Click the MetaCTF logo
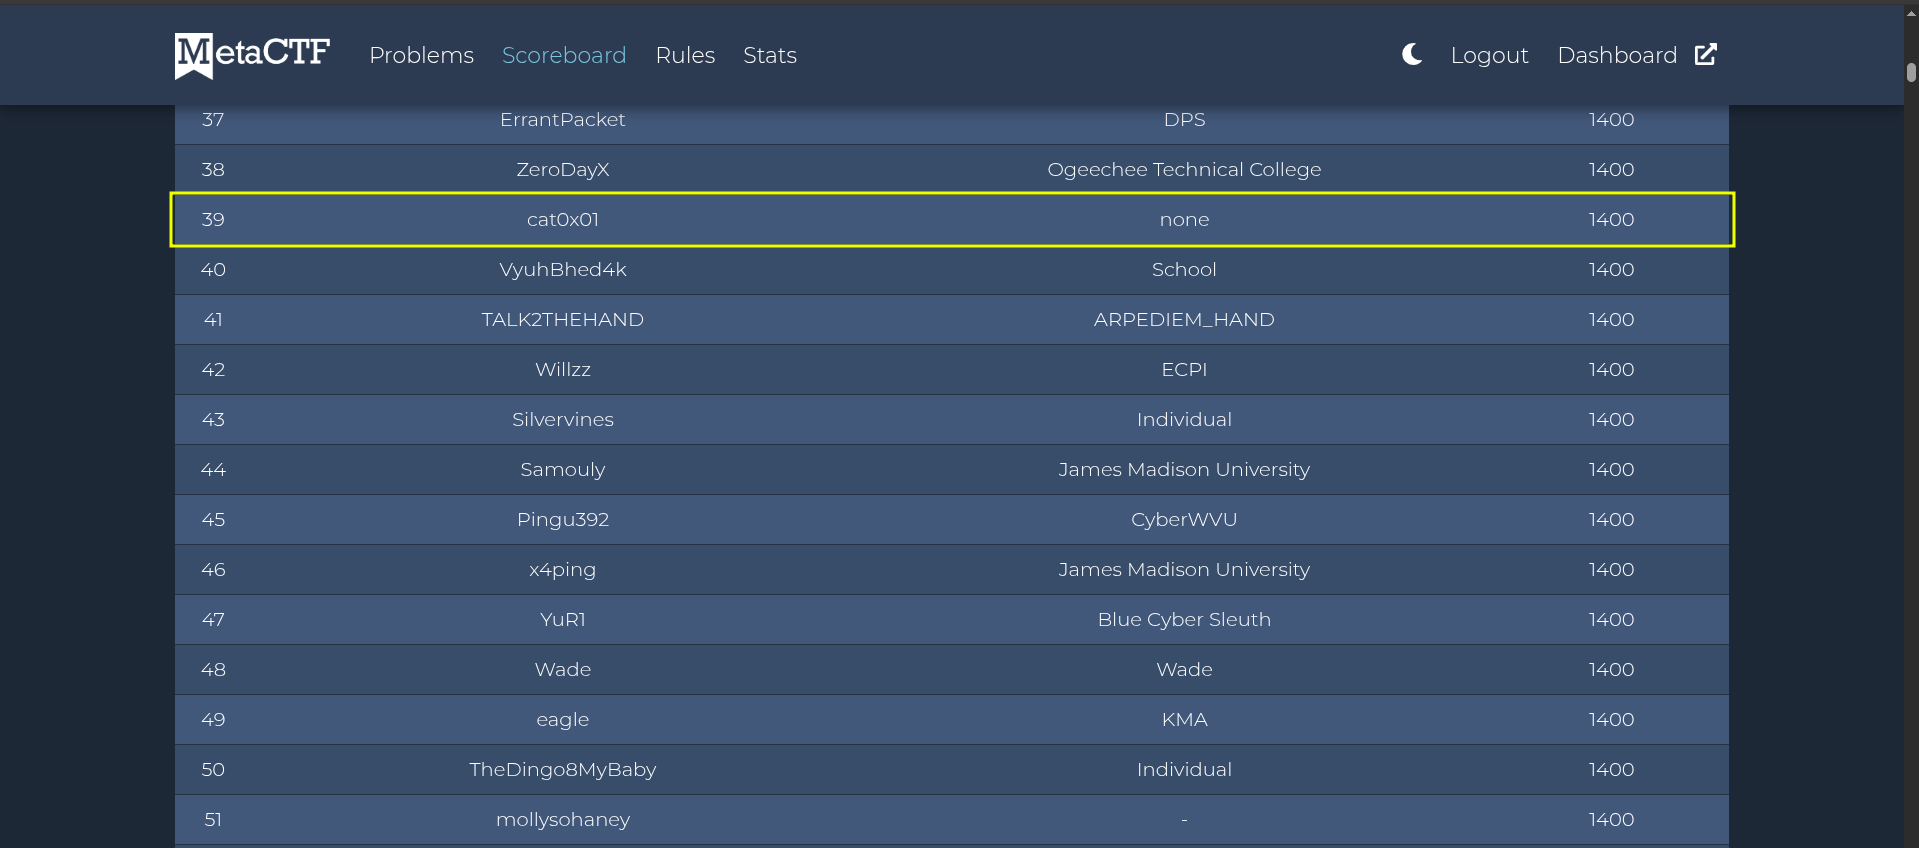 (252, 55)
